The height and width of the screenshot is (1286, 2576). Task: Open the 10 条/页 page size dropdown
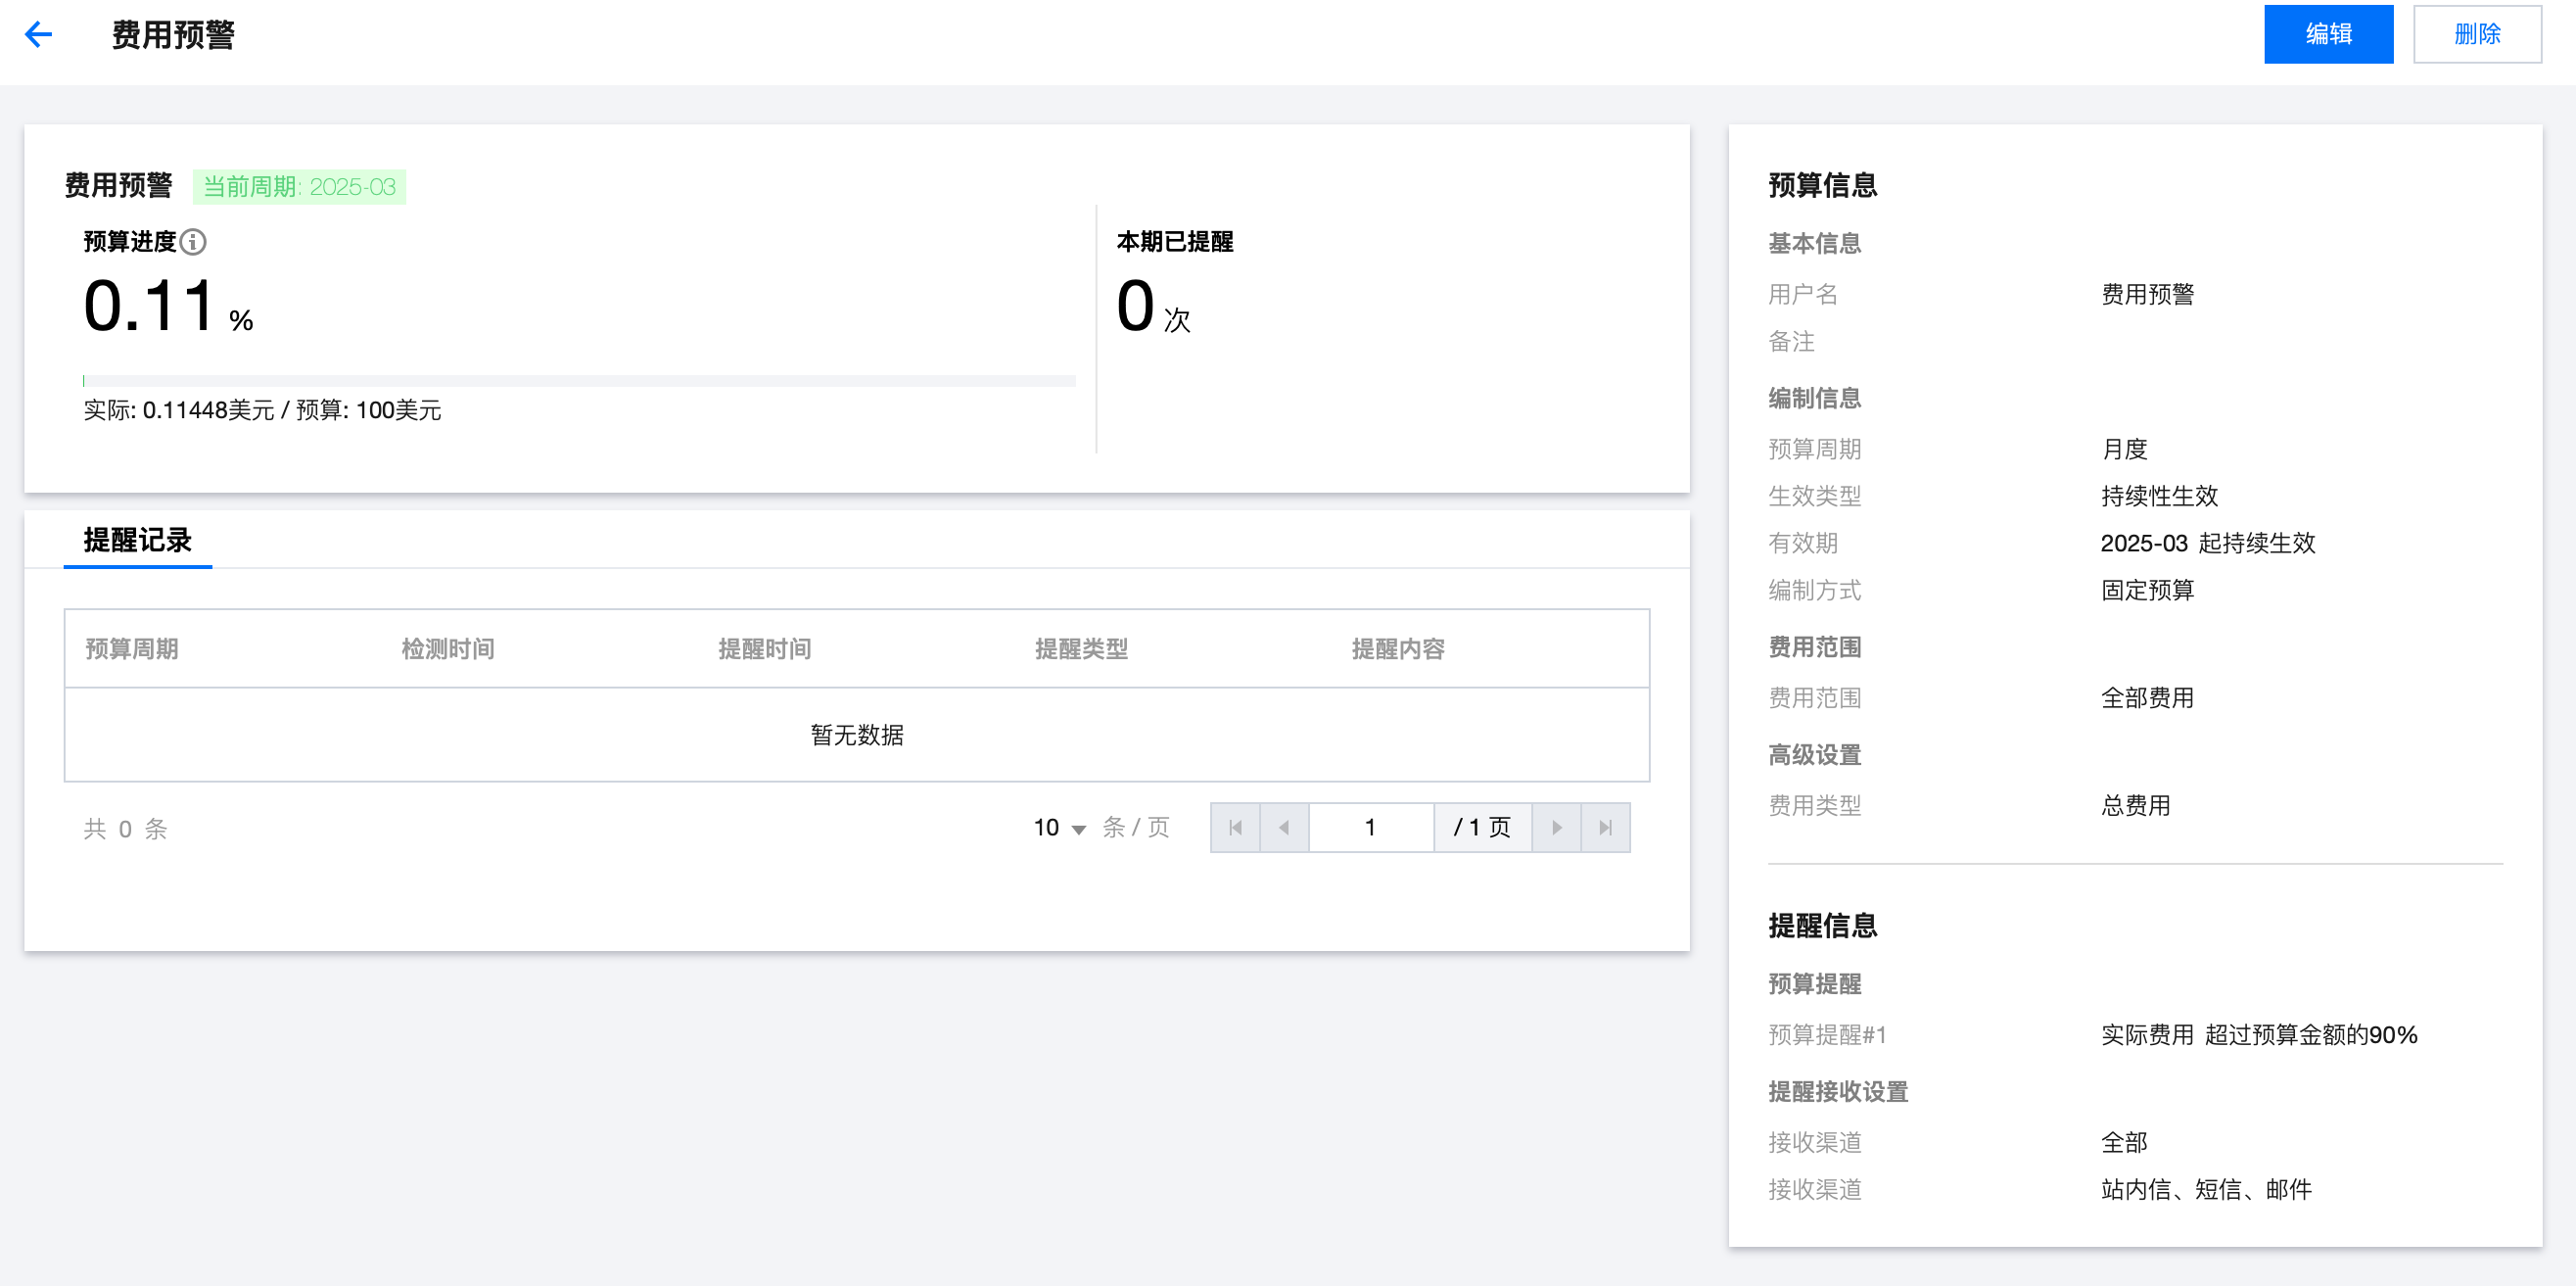point(1060,828)
